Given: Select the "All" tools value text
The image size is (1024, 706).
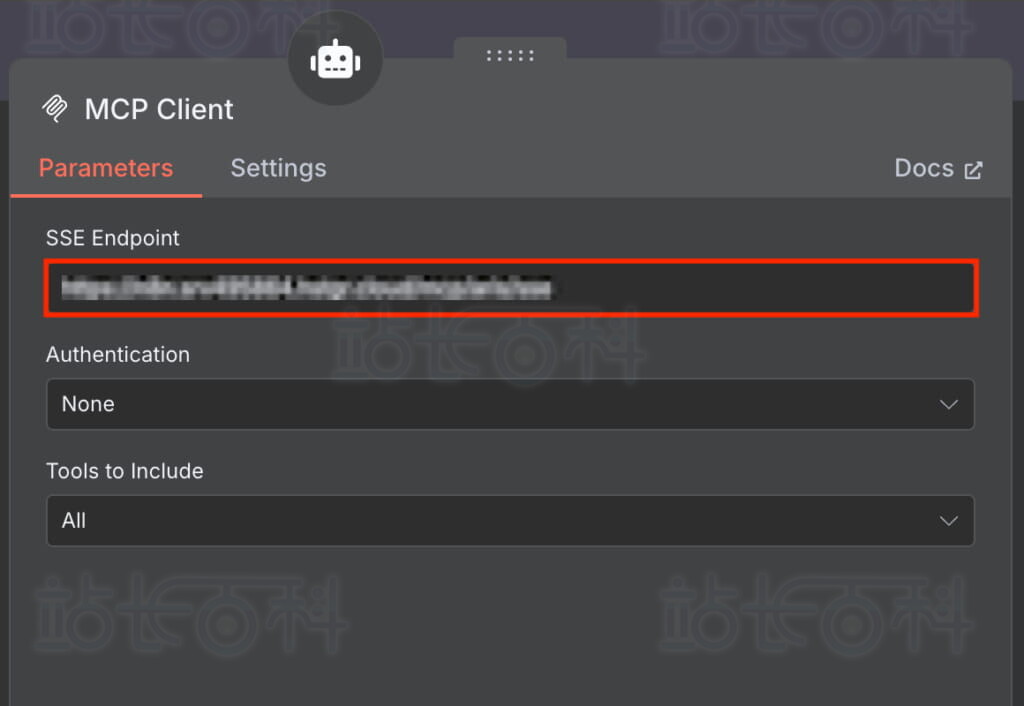Looking at the screenshot, I should pyautogui.click(x=74, y=521).
